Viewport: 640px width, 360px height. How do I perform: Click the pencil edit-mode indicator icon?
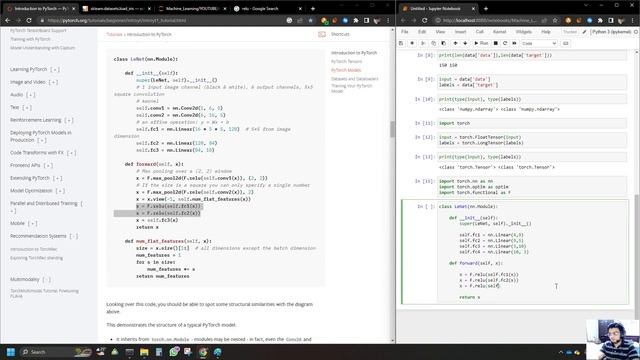pos(584,32)
